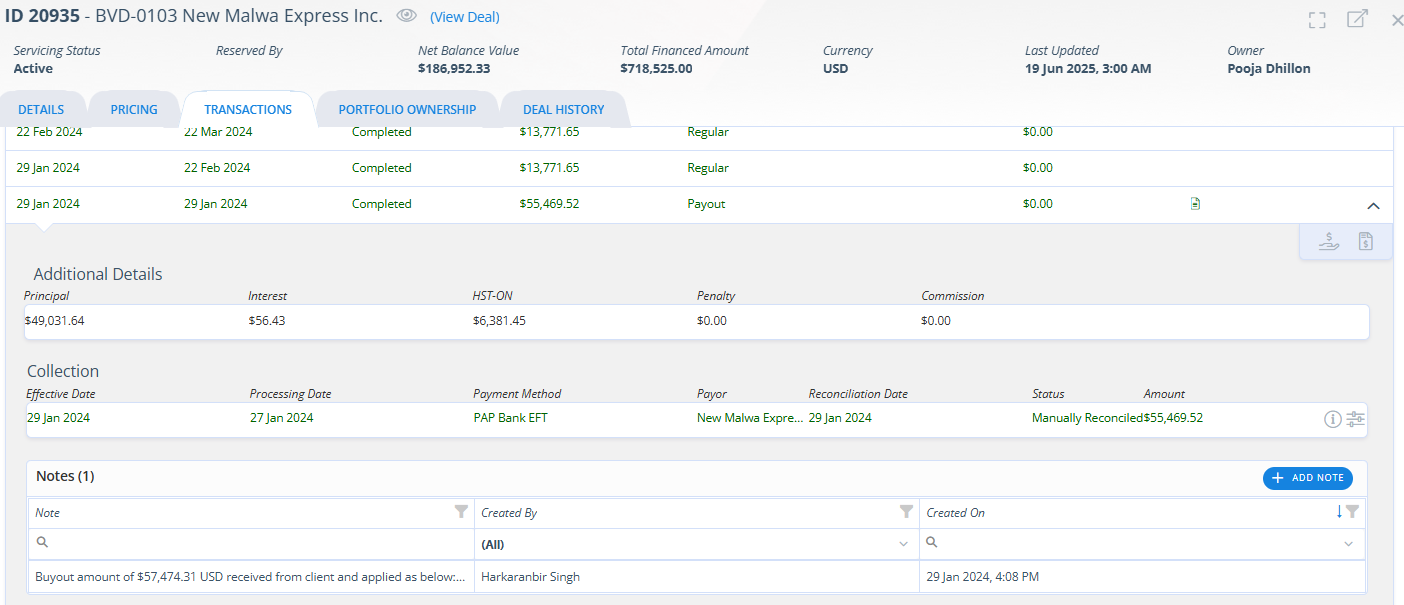
Task: Collapse the expanded Payout transaction row
Action: coord(1373,205)
